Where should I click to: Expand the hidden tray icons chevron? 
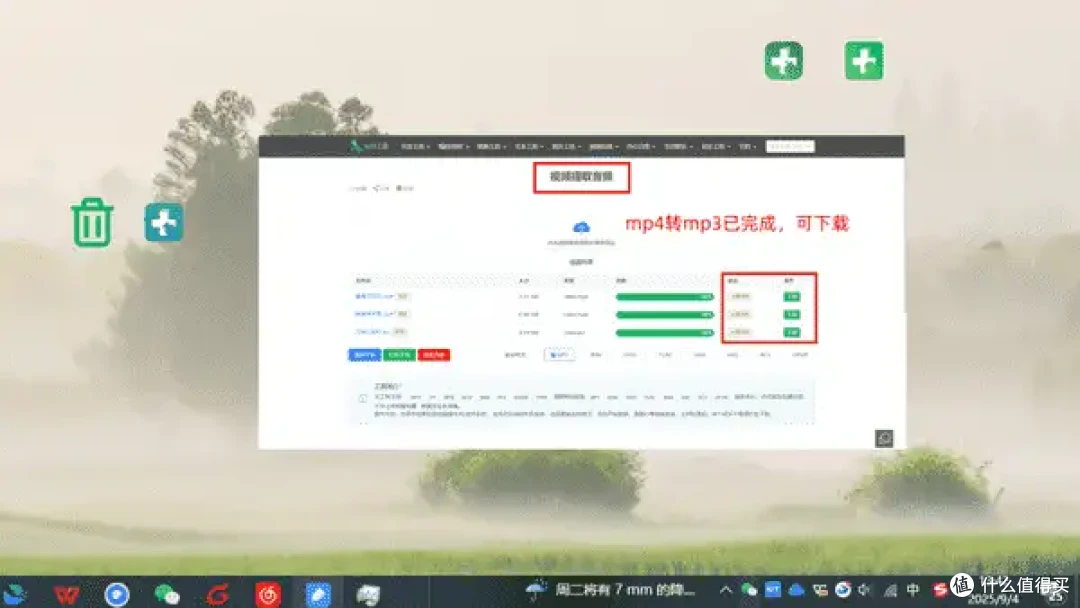(725, 590)
